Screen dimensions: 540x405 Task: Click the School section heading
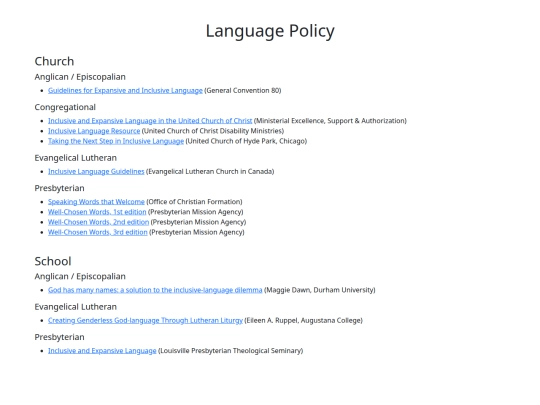(53, 261)
